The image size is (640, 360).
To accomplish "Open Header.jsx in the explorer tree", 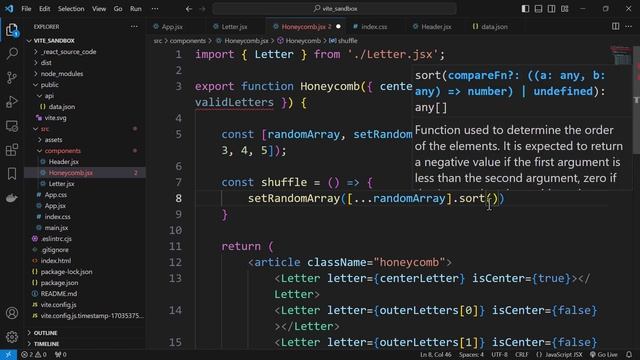I will (x=85, y=162).
